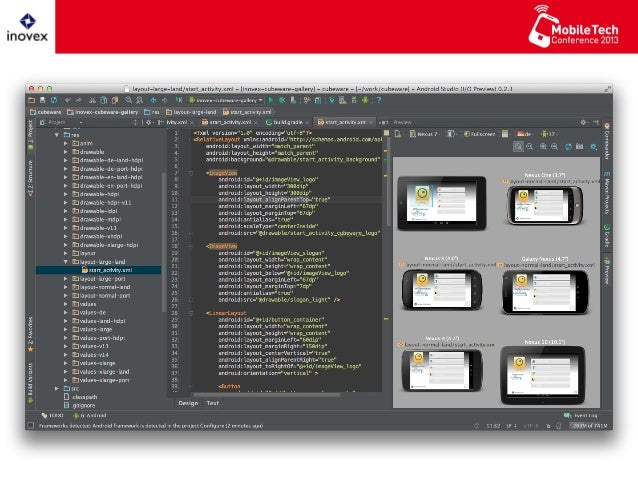Switch to the Text tab below editor
Viewport: 638px width, 479px height.
point(212,403)
